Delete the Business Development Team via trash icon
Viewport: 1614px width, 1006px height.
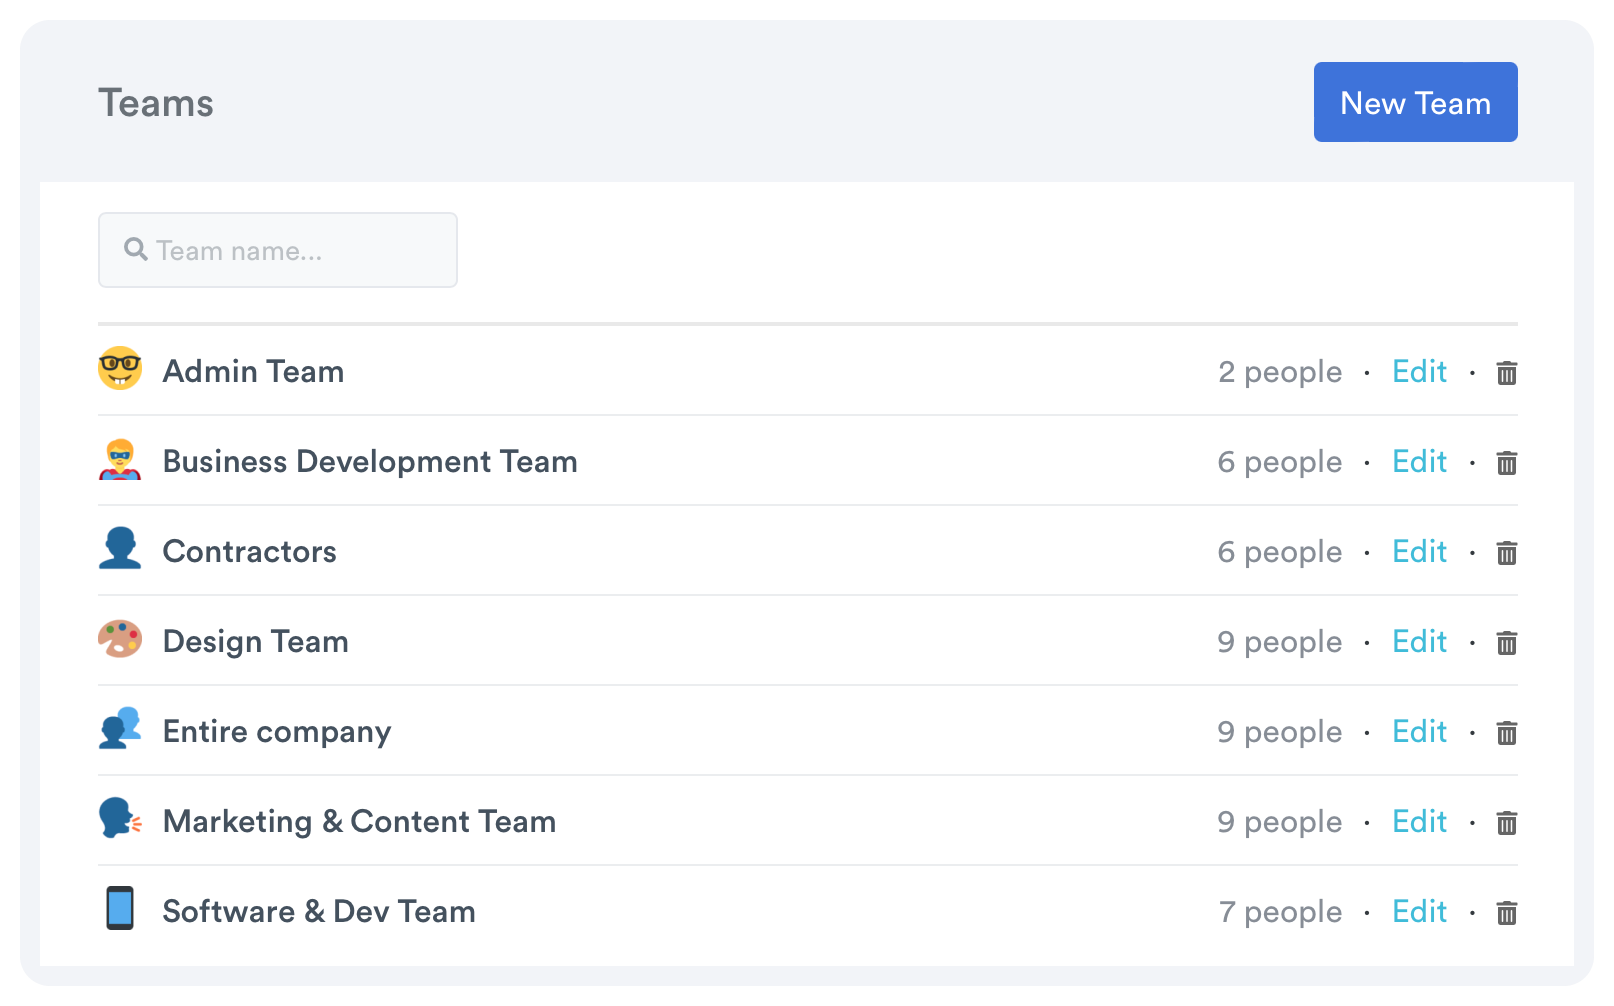pos(1506,463)
